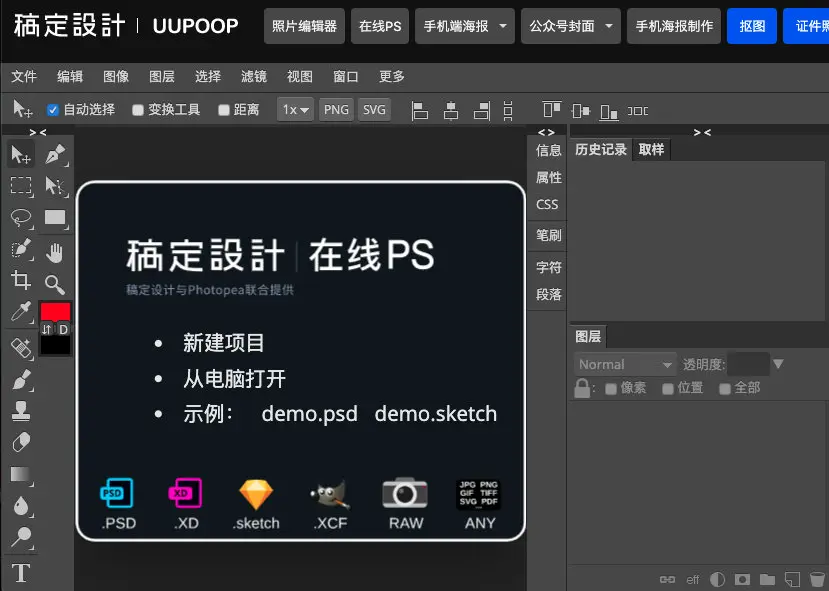Screen dimensions: 829x591
Task: Check the 全部 lock checkbox
Action: coord(725,389)
